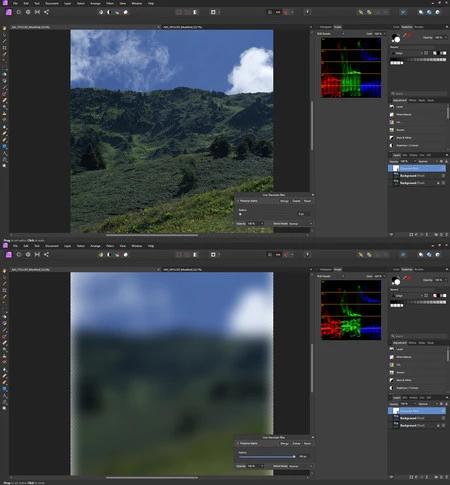Click Delete in top blur dialog
This screenshot has width=450, height=485.
(296, 201)
